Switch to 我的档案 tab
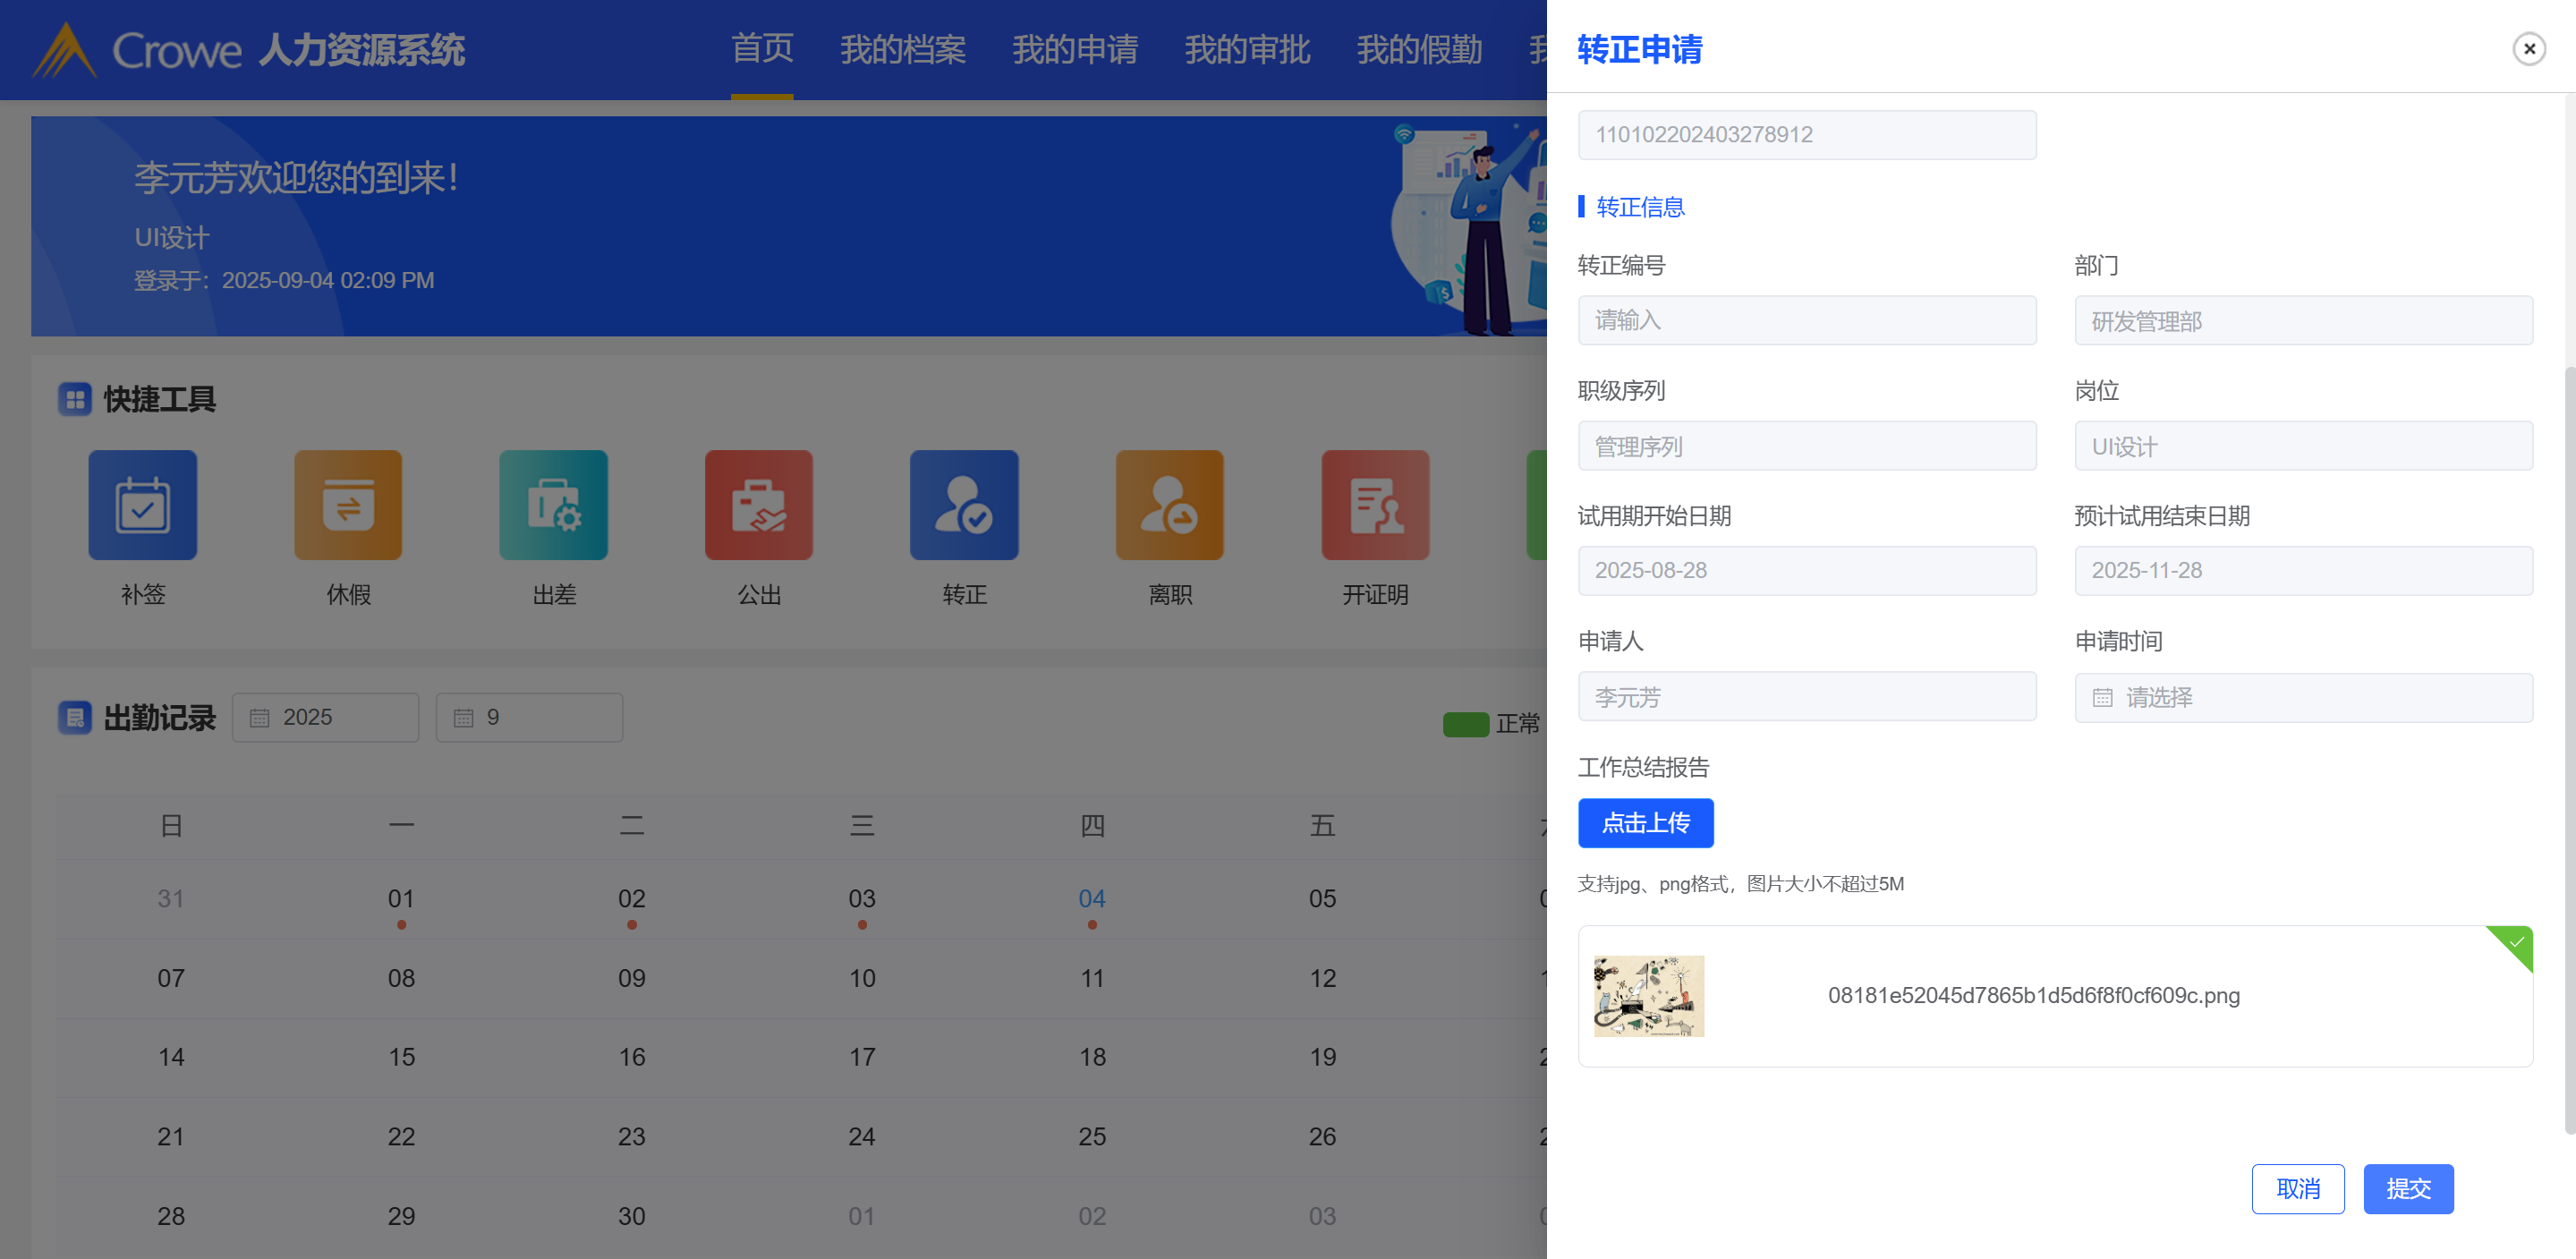 tap(902, 49)
